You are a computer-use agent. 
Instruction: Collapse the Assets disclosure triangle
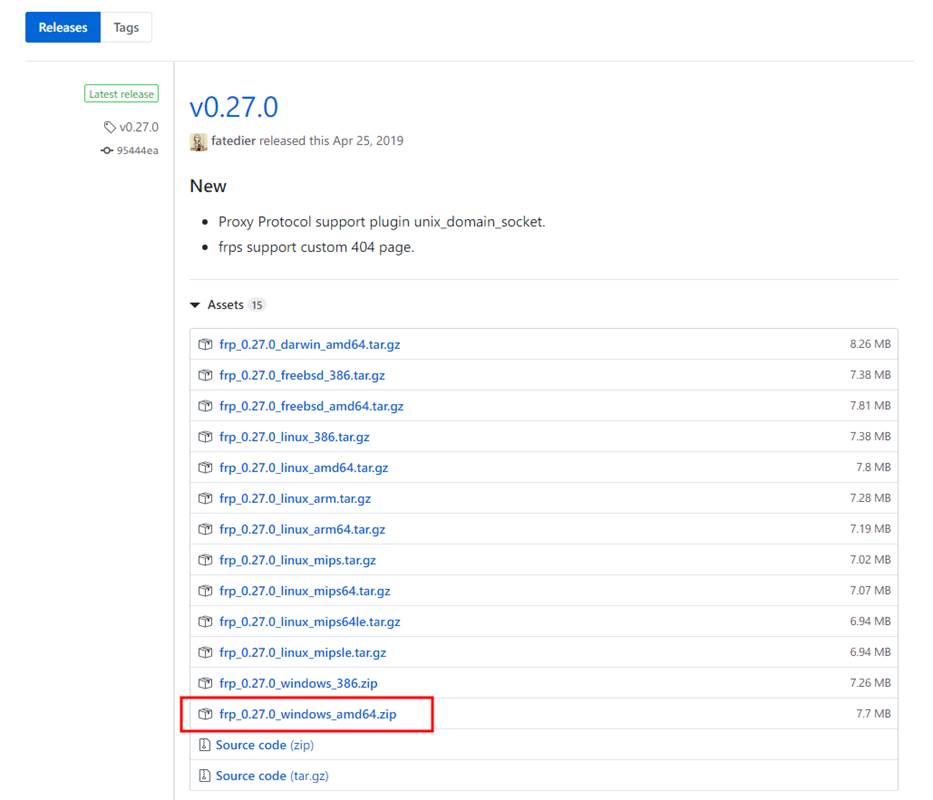tap(195, 305)
